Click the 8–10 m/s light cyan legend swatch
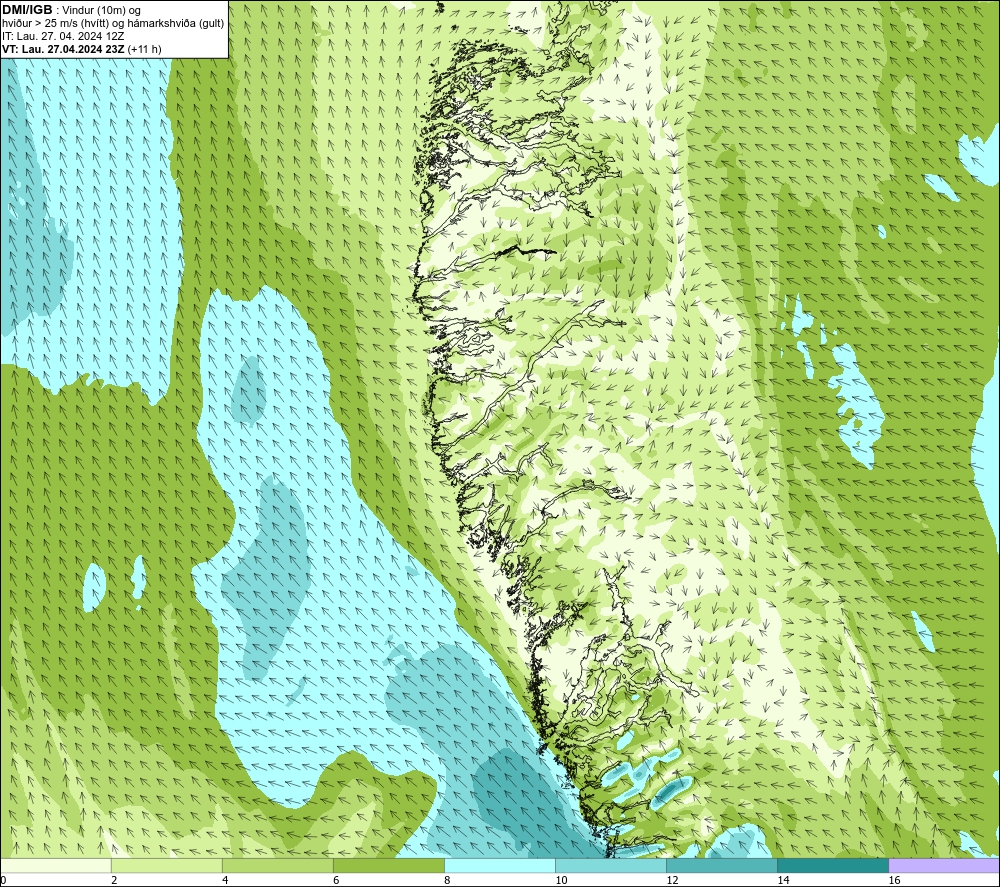The image size is (1000, 887). (x=500, y=865)
